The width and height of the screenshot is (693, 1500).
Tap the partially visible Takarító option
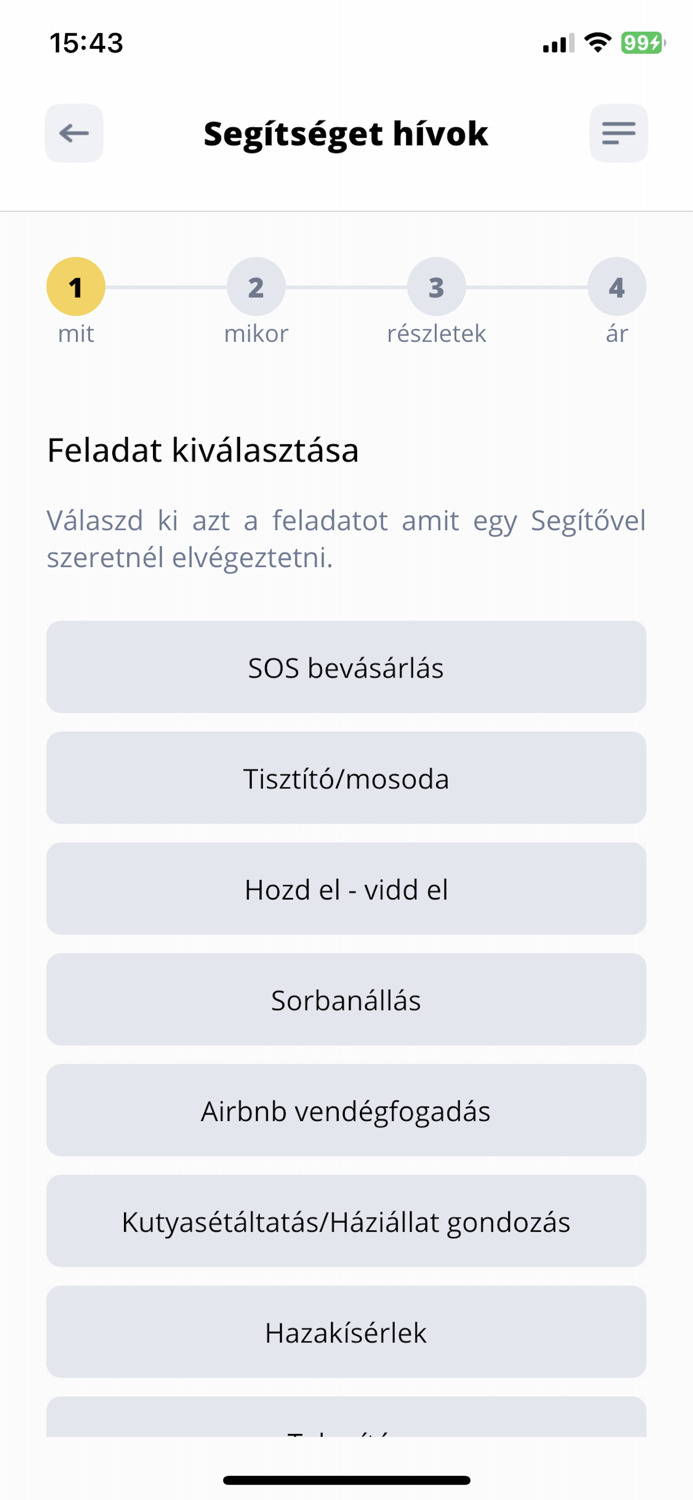click(x=346, y=1430)
